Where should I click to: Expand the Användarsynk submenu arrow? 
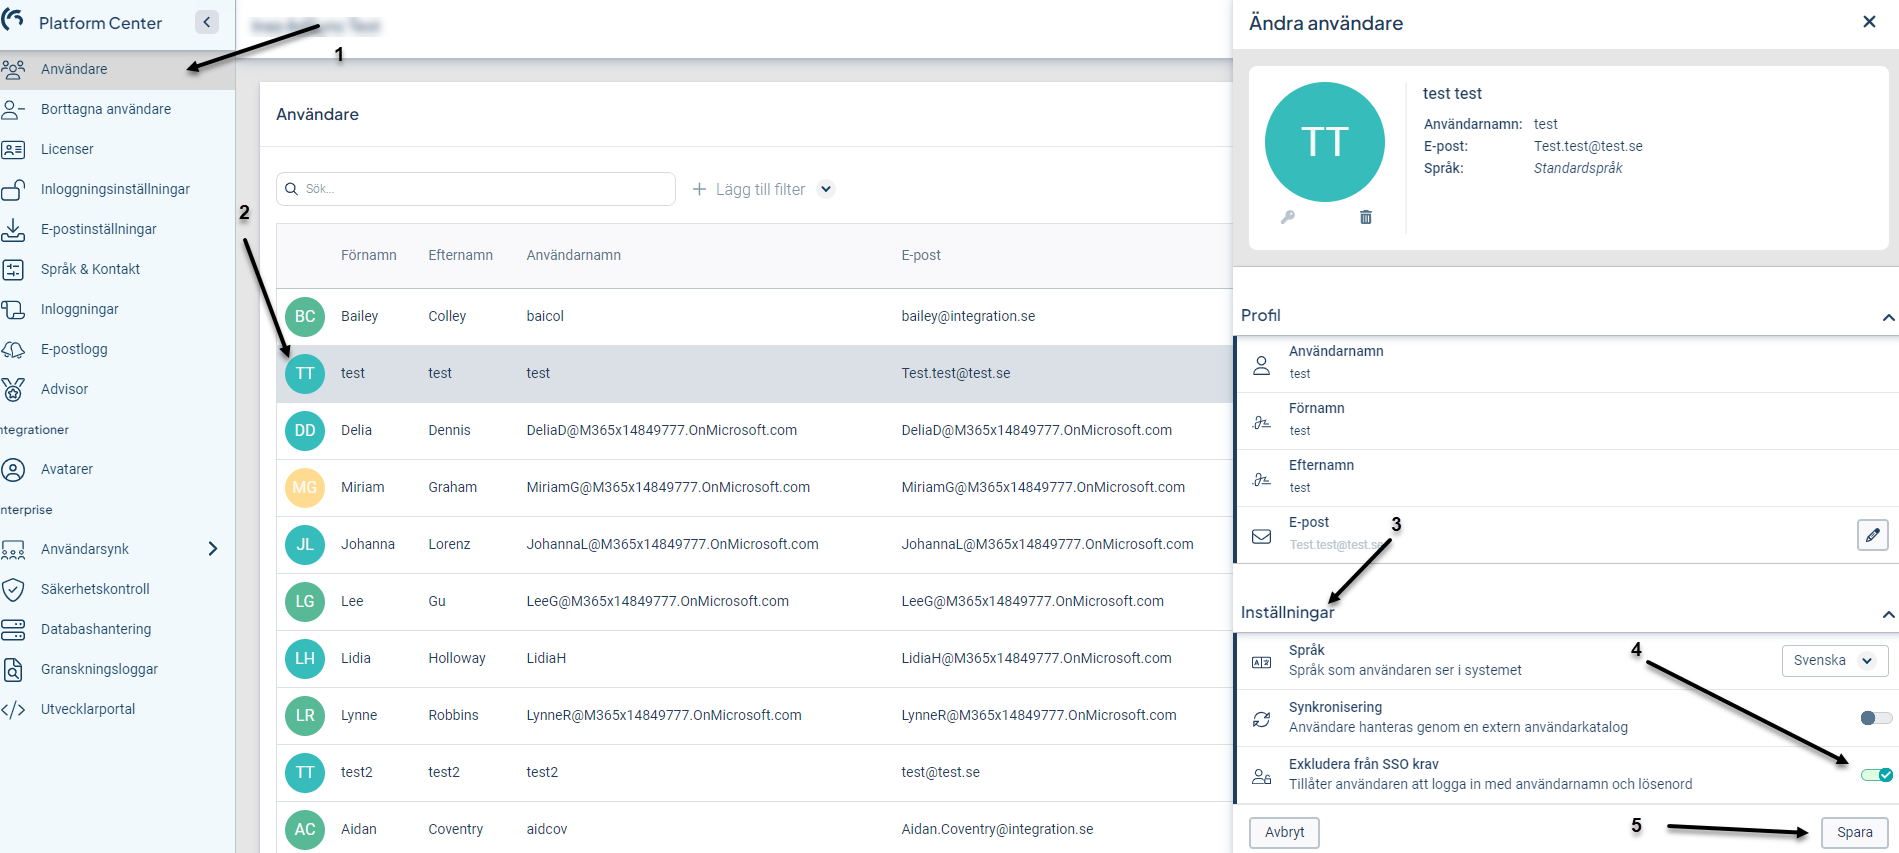[x=212, y=549]
